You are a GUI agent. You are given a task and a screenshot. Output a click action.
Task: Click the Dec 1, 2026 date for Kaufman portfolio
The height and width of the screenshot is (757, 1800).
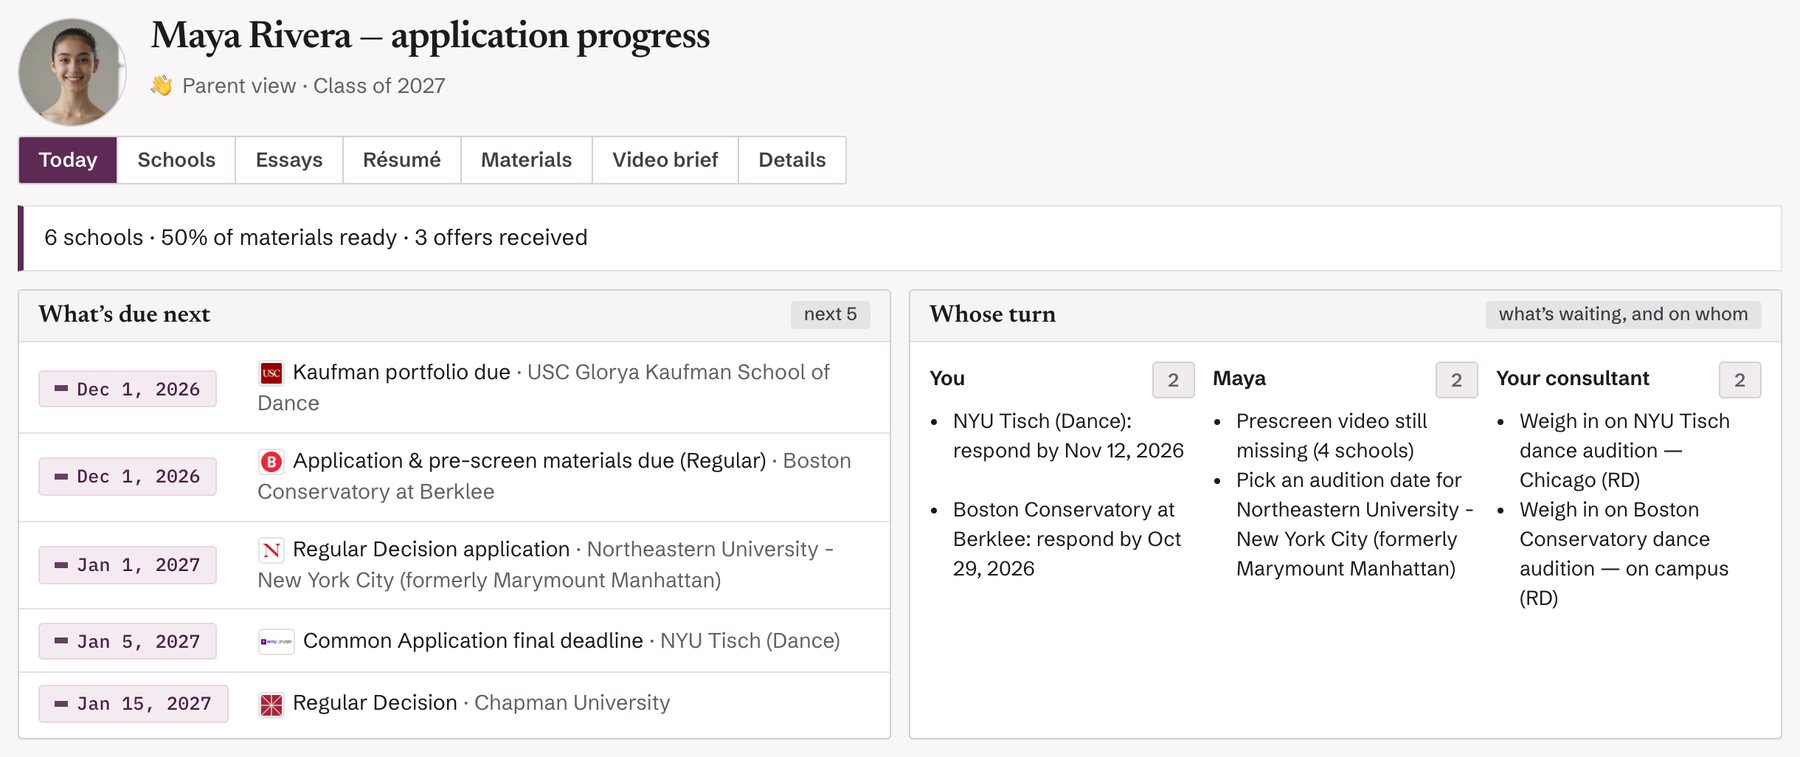click(x=128, y=389)
